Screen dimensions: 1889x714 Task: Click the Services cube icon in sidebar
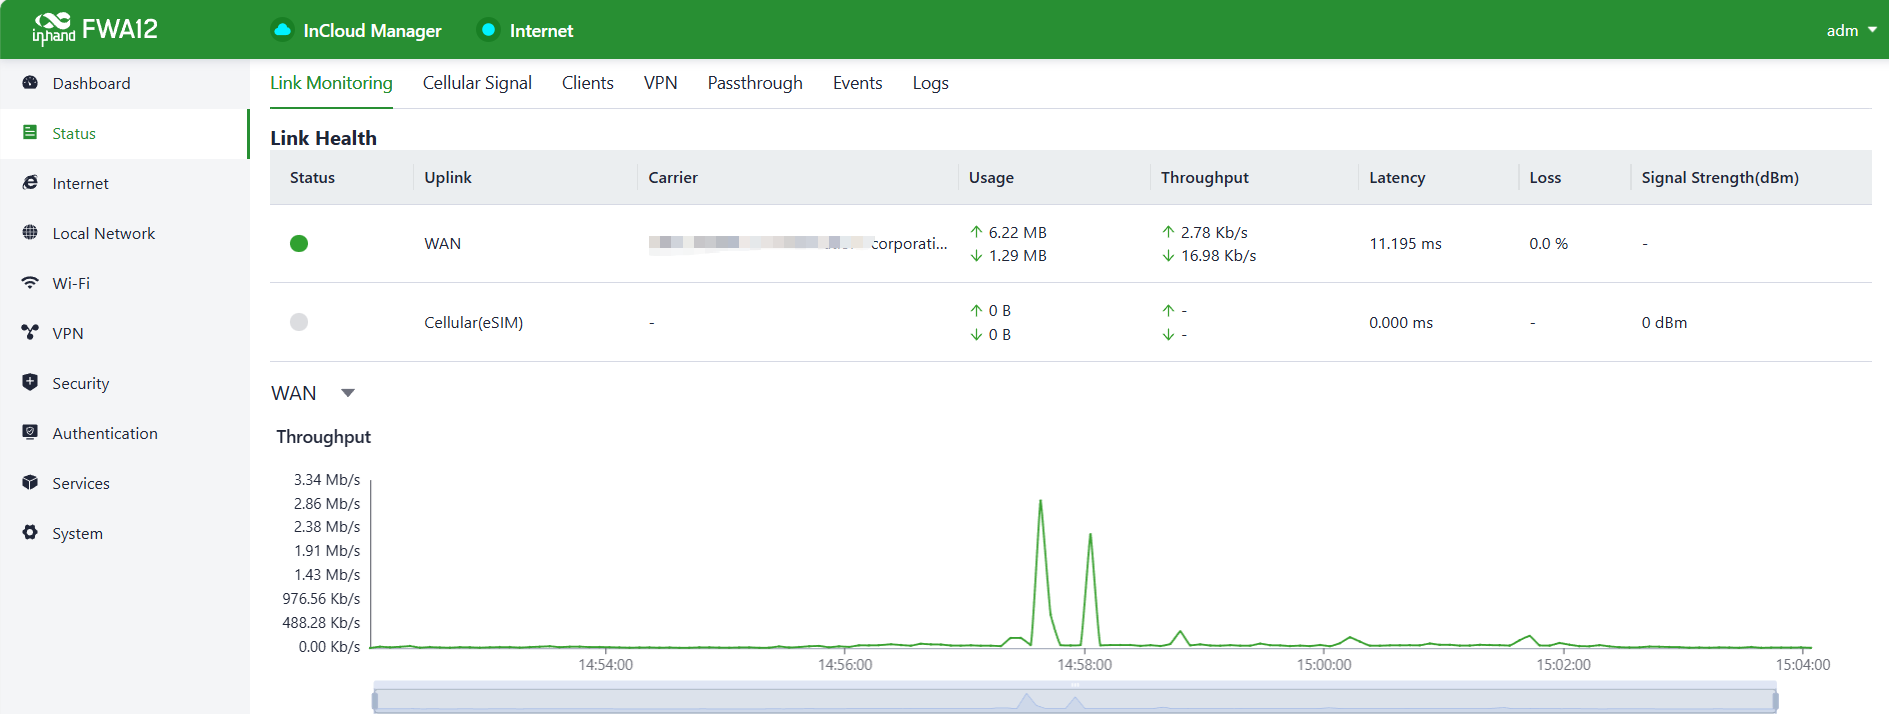[x=30, y=483]
